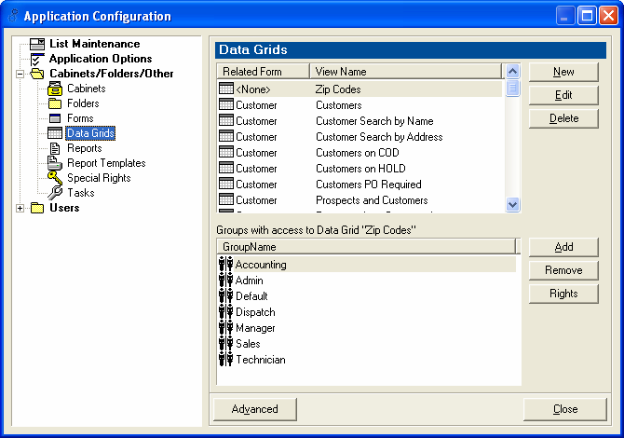Click grid icon of Customer Search by Name row
The image size is (624, 438).
tap(226, 121)
